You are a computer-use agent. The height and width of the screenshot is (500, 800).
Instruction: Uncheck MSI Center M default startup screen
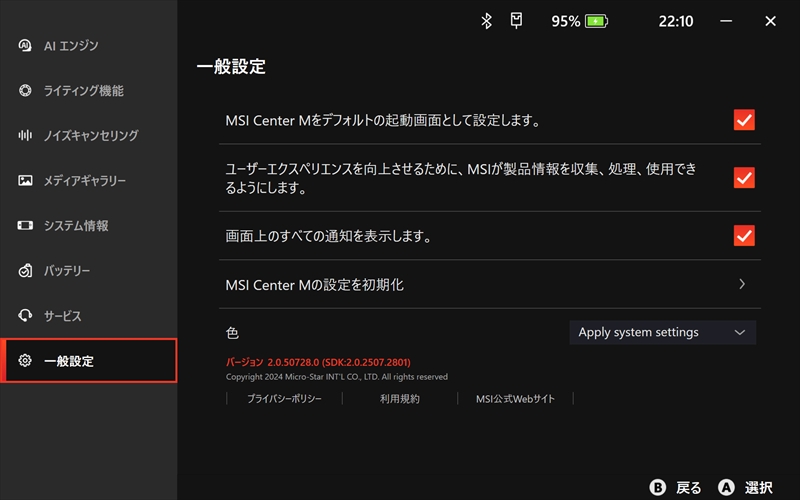pos(744,120)
